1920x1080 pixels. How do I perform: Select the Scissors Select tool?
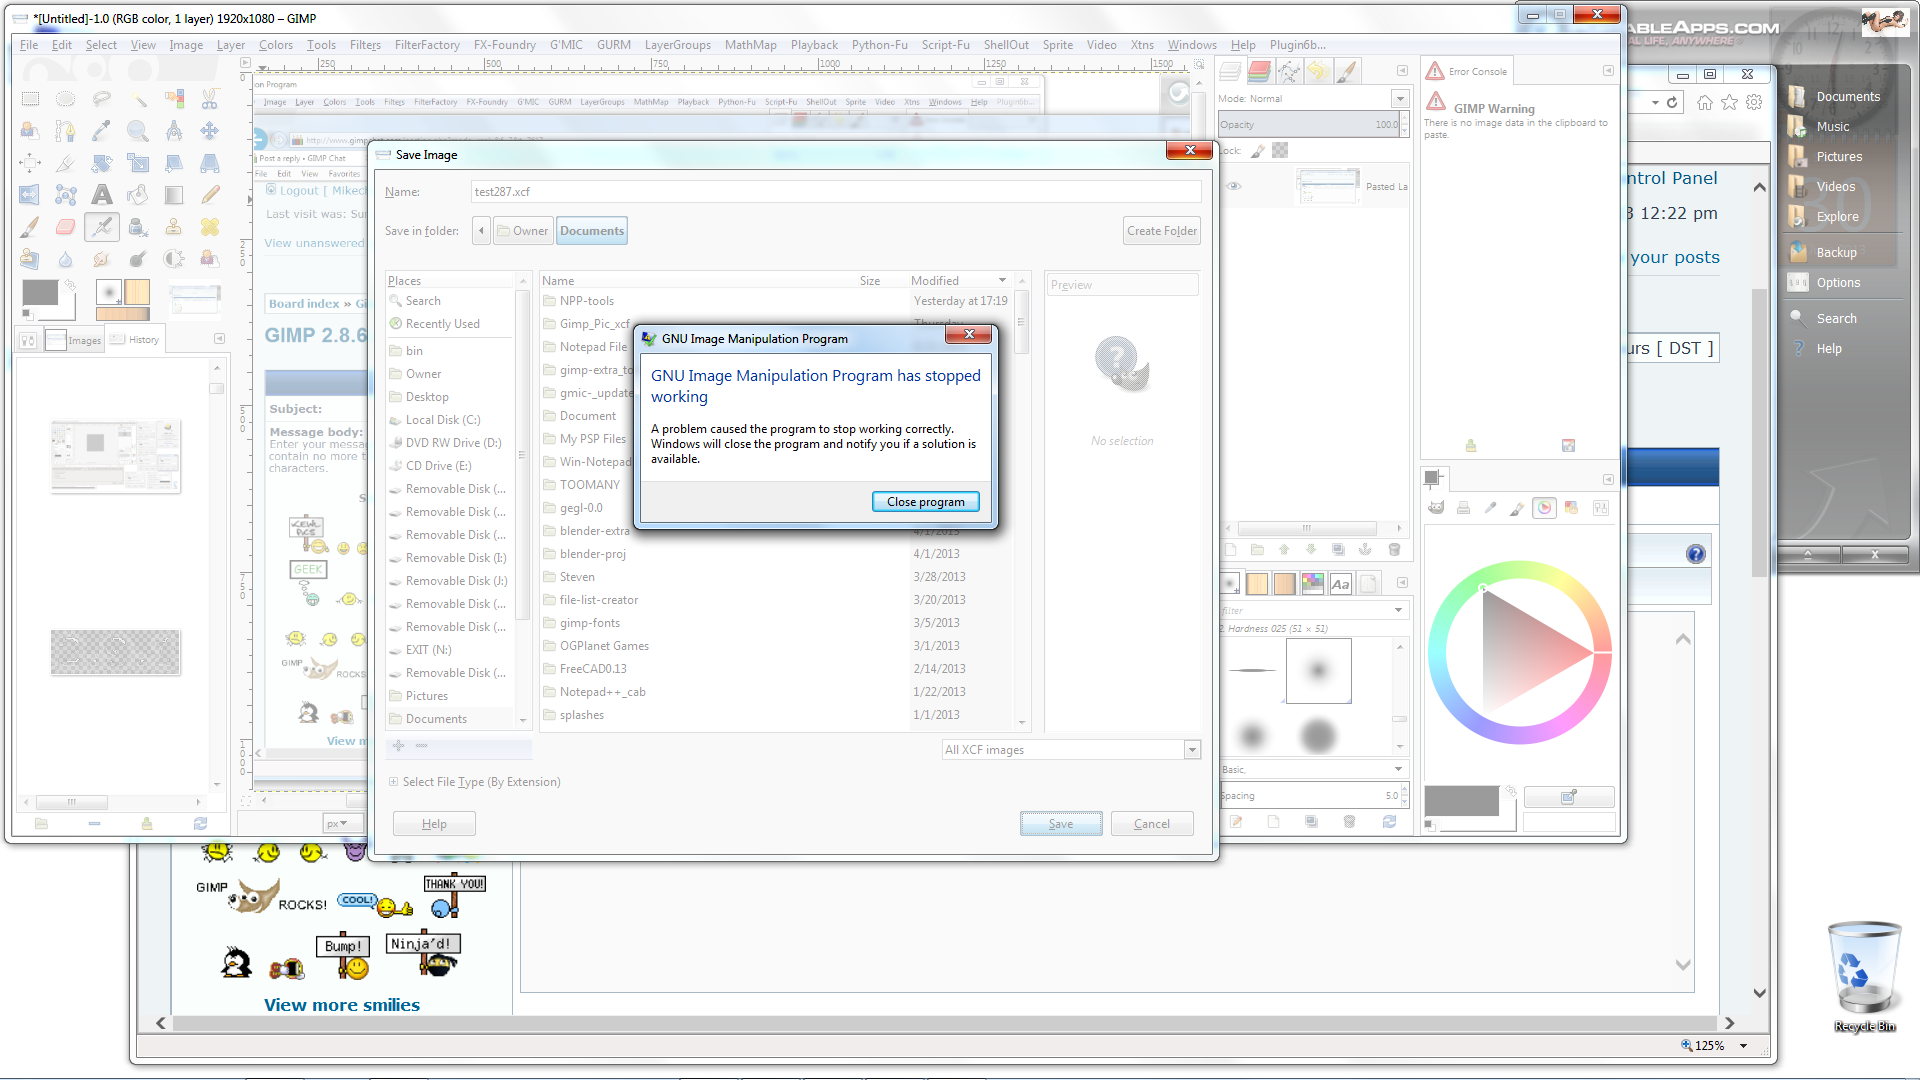click(x=210, y=99)
